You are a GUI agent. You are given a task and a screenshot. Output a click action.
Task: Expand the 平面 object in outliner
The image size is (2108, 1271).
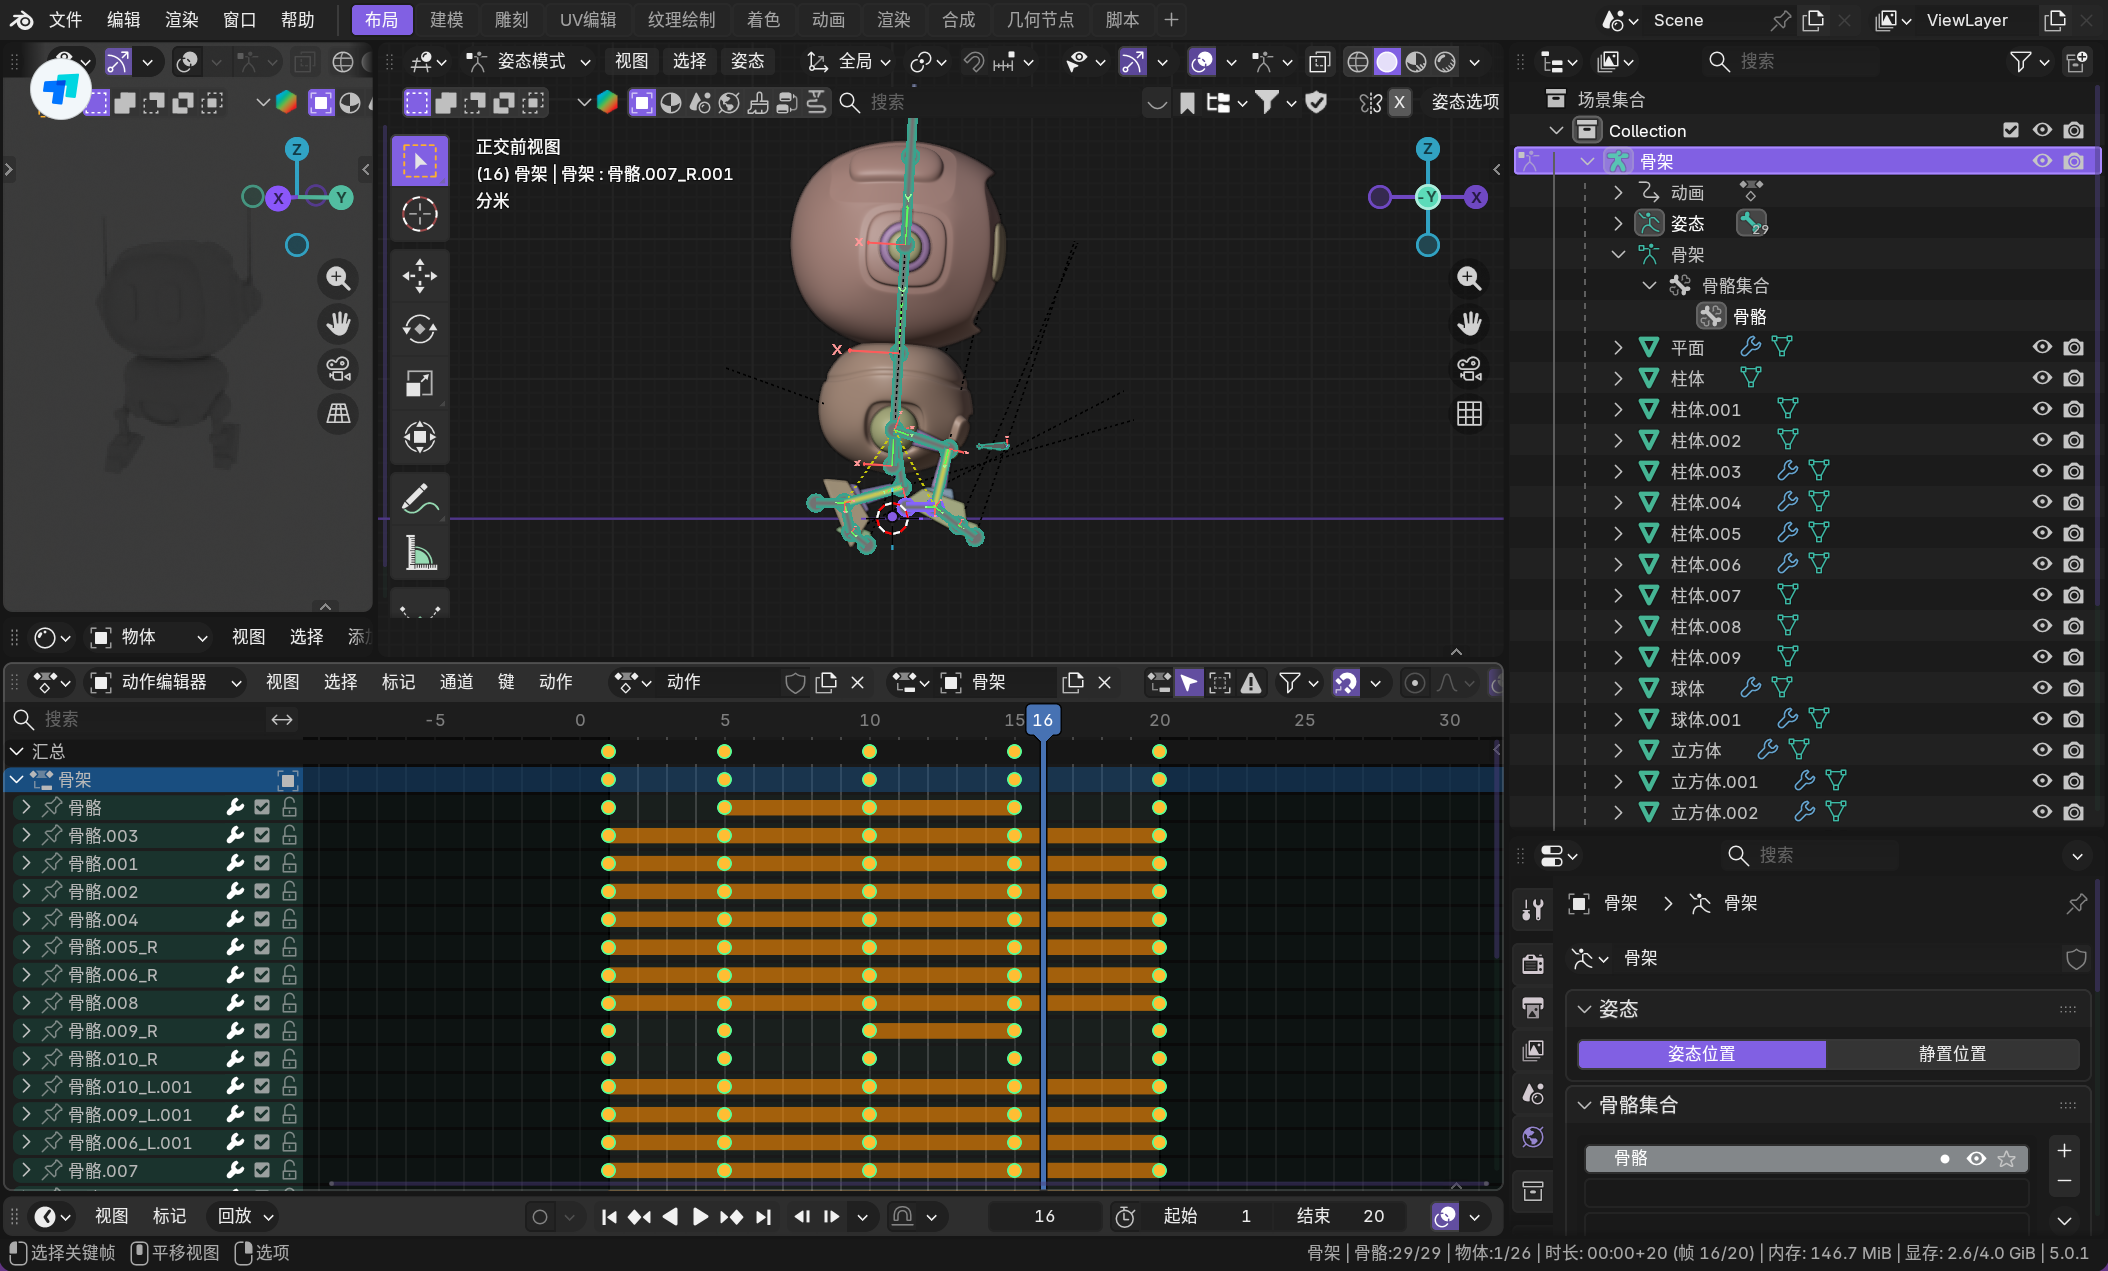pos(1618,347)
